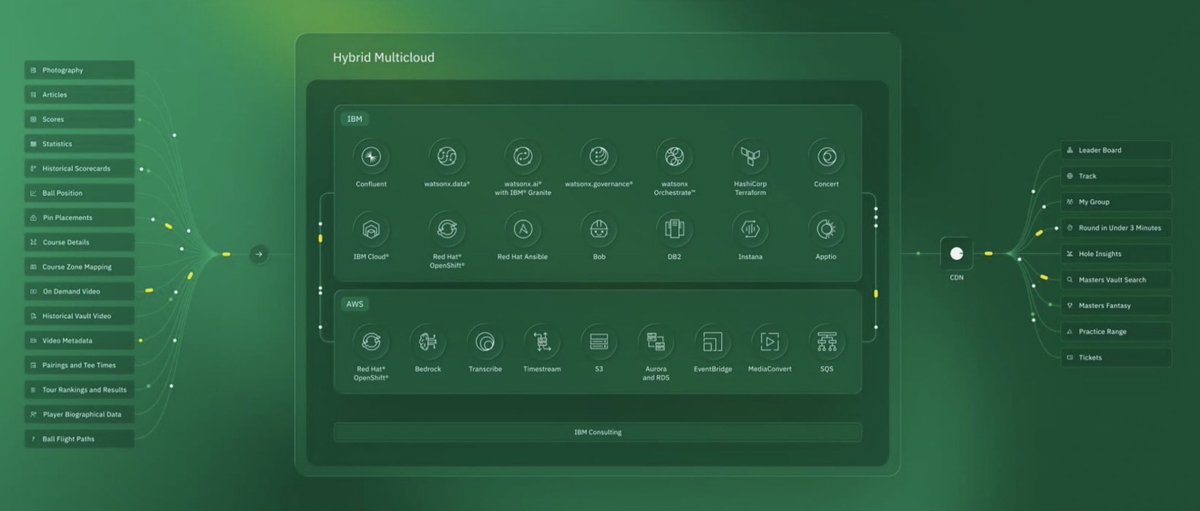Image resolution: width=1200 pixels, height=511 pixels.
Task: Click Course Zone Mapping source
Action: (x=80, y=267)
